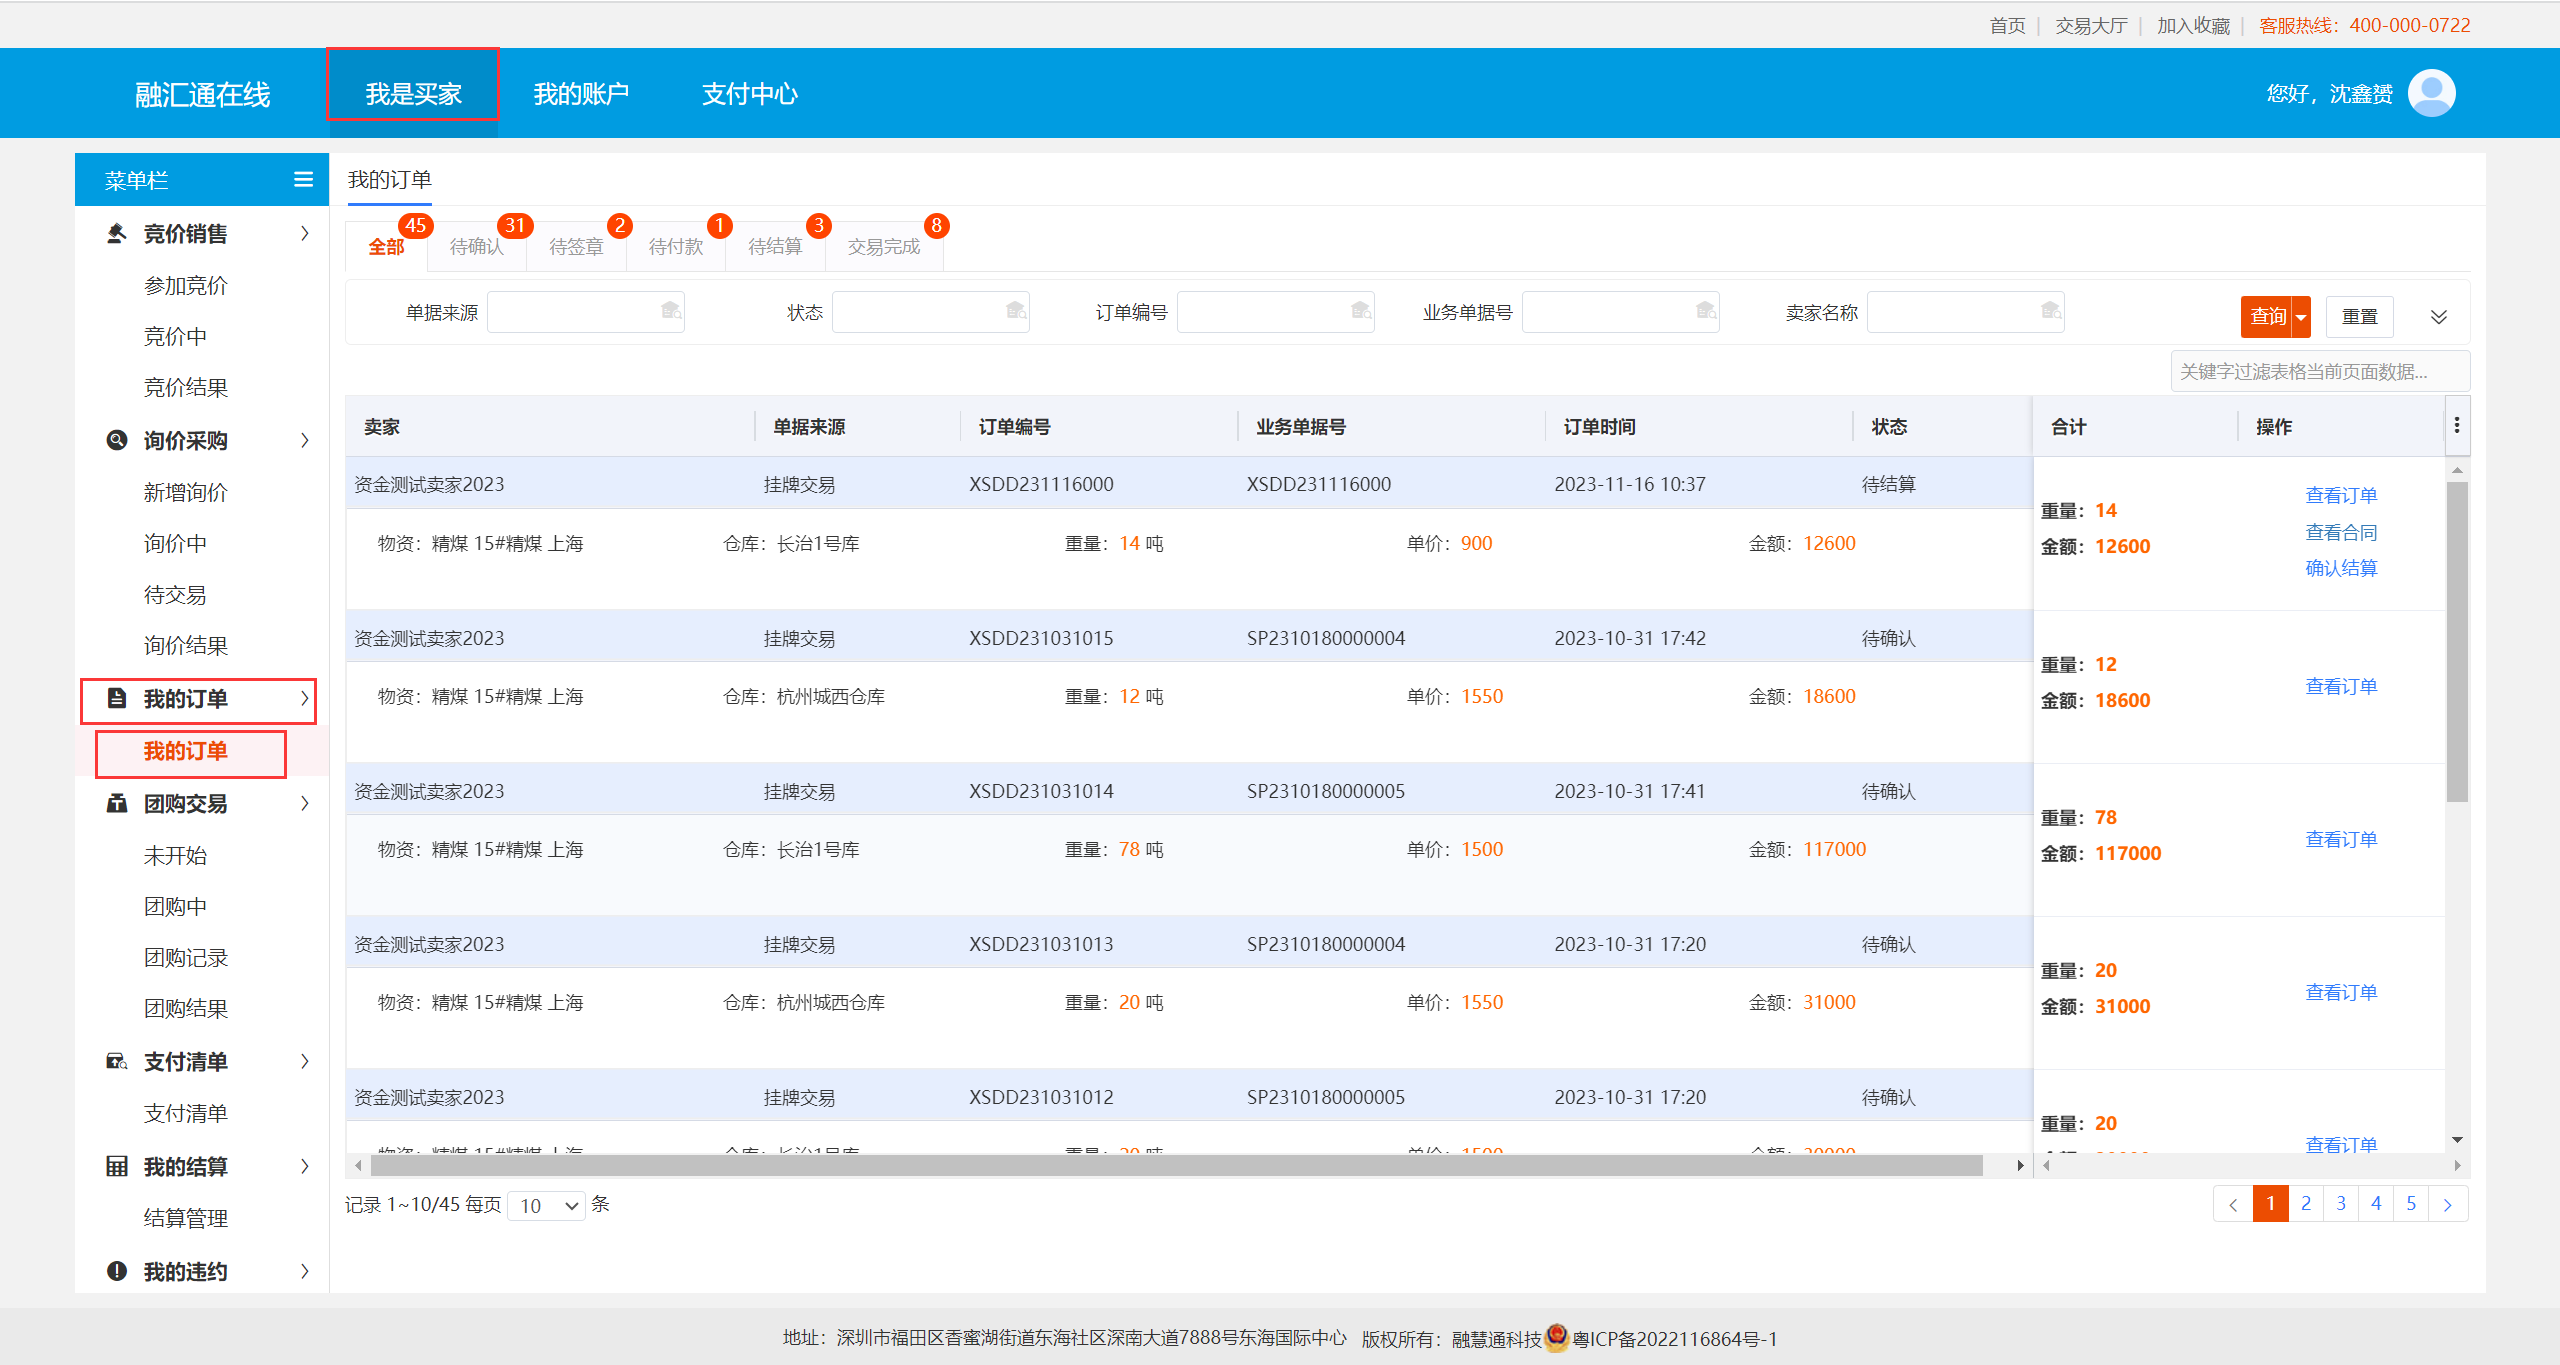Open the 查询 button dropdown arrow
Viewport: 2560px width, 1365px height.
pos(2301,317)
